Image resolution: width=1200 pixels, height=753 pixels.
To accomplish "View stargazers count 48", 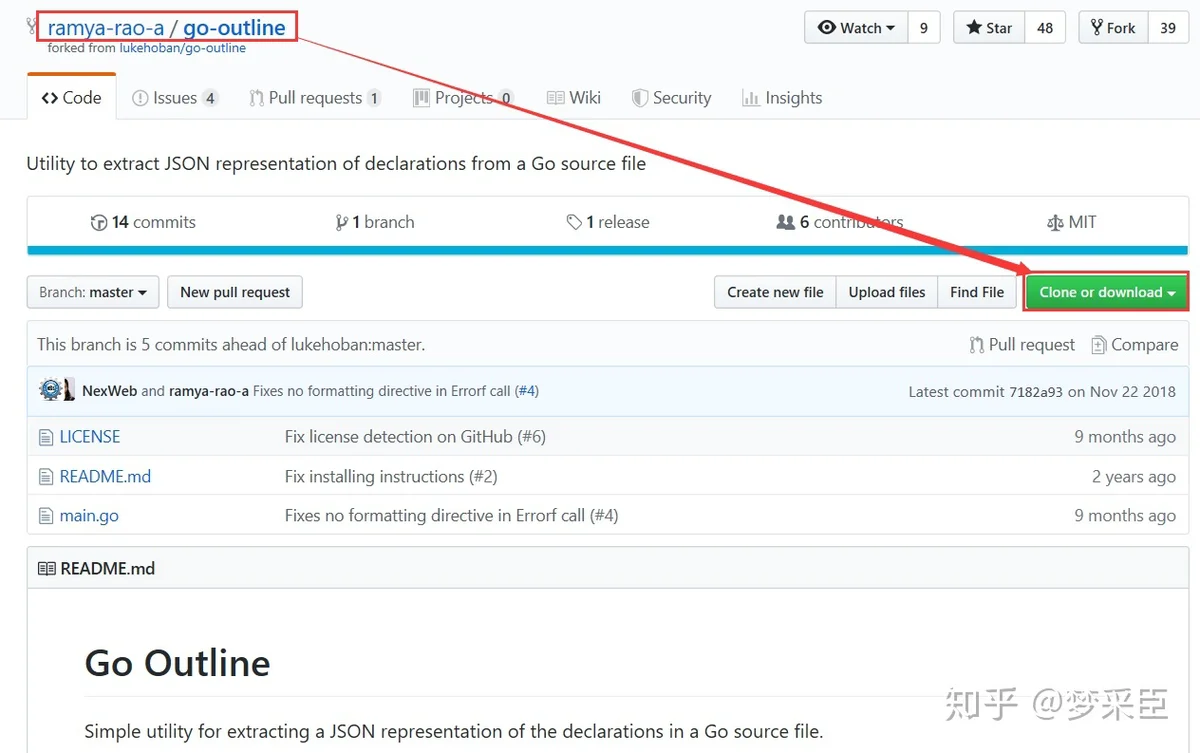I will [1045, 28].
